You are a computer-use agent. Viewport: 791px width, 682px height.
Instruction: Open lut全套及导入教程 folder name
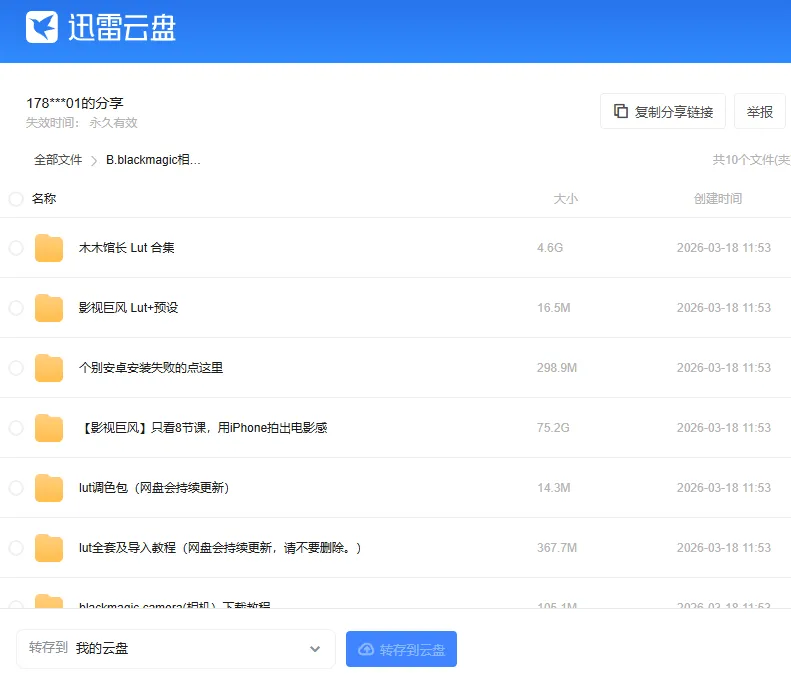pos(220,548)
